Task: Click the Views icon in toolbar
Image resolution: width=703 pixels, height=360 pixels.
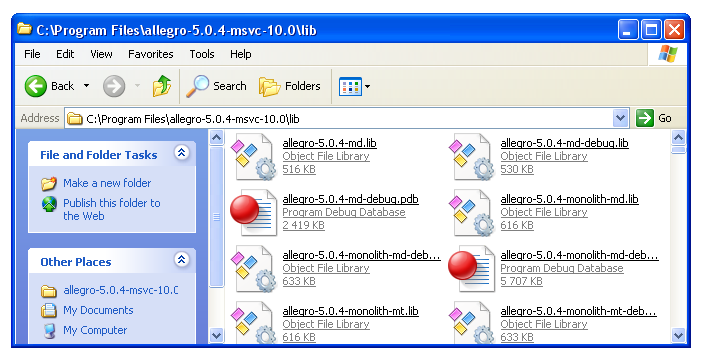Action: click(350, 87)
